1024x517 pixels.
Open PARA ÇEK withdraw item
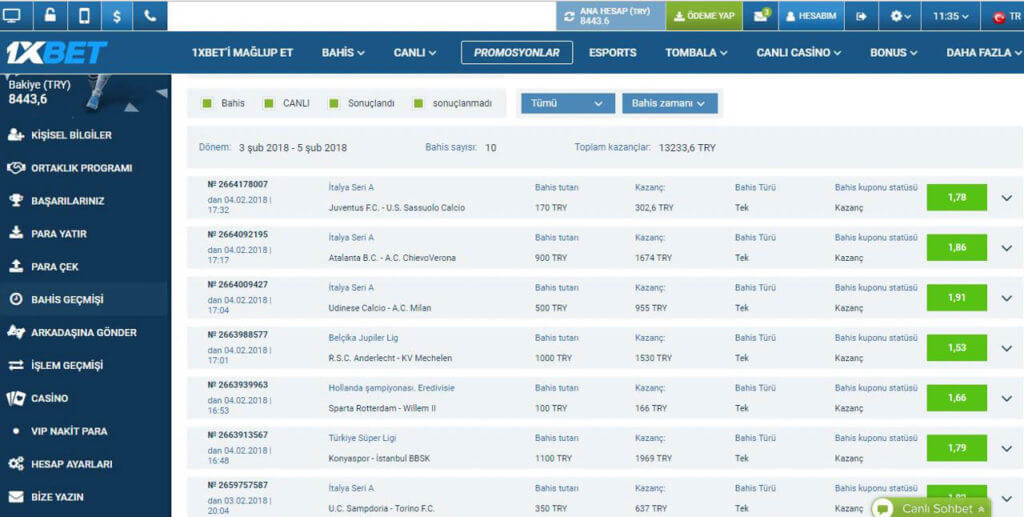(x=55, y=266)
